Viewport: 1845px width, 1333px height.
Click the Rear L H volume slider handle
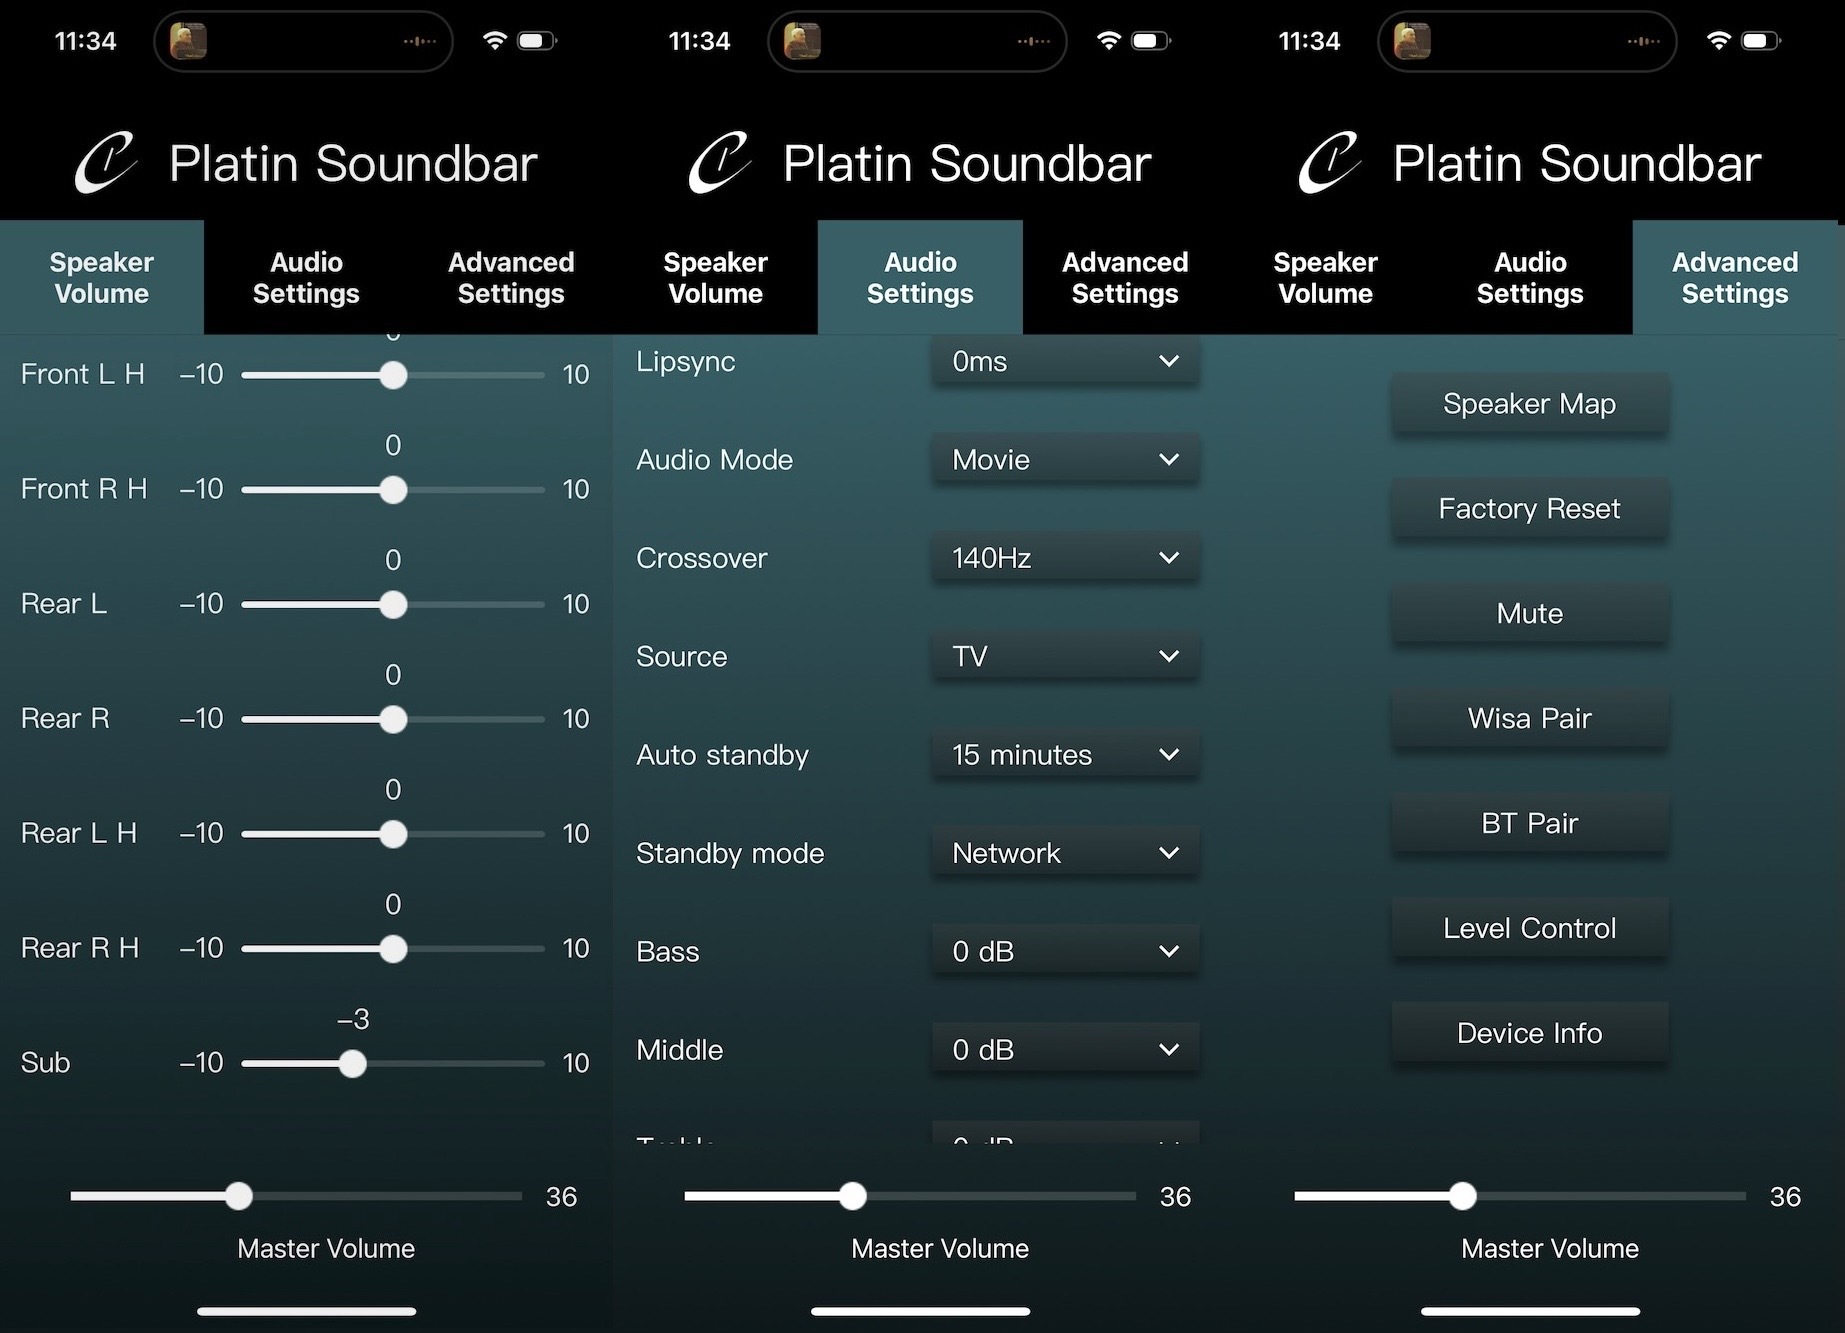pos(393,834)
